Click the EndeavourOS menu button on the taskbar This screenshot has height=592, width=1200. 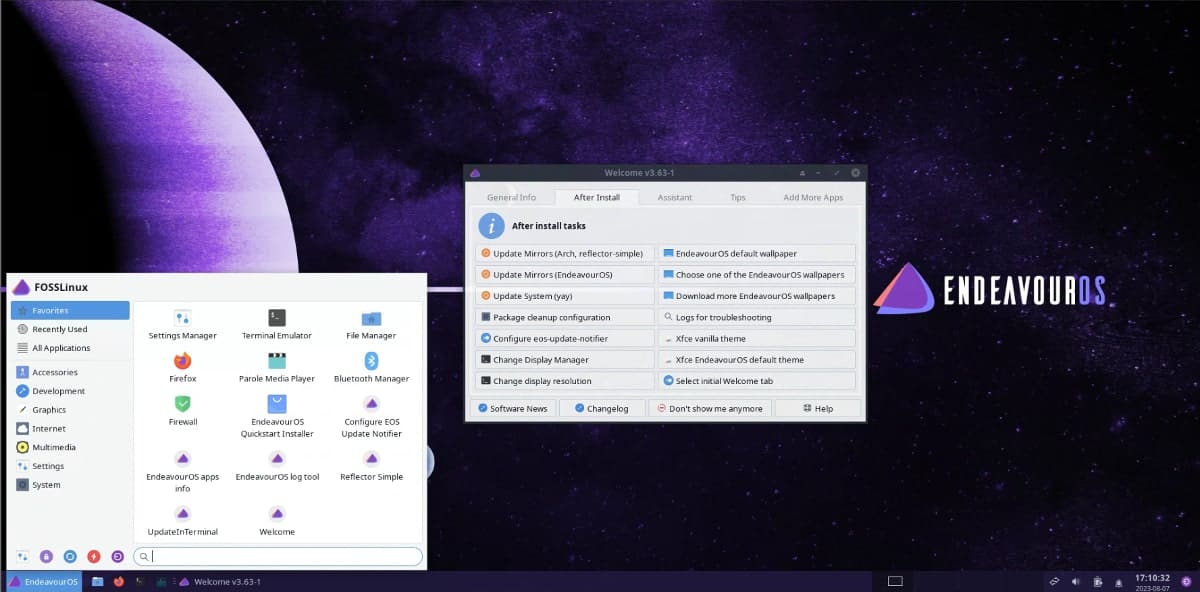44,581
